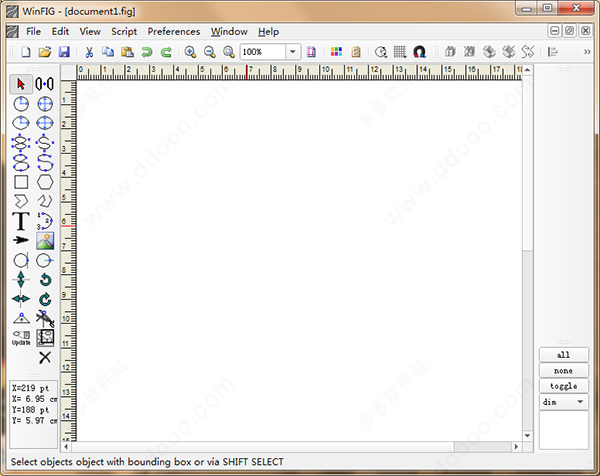
Task: Open the zoom percentage dropdown arrow
Action: 293,52
